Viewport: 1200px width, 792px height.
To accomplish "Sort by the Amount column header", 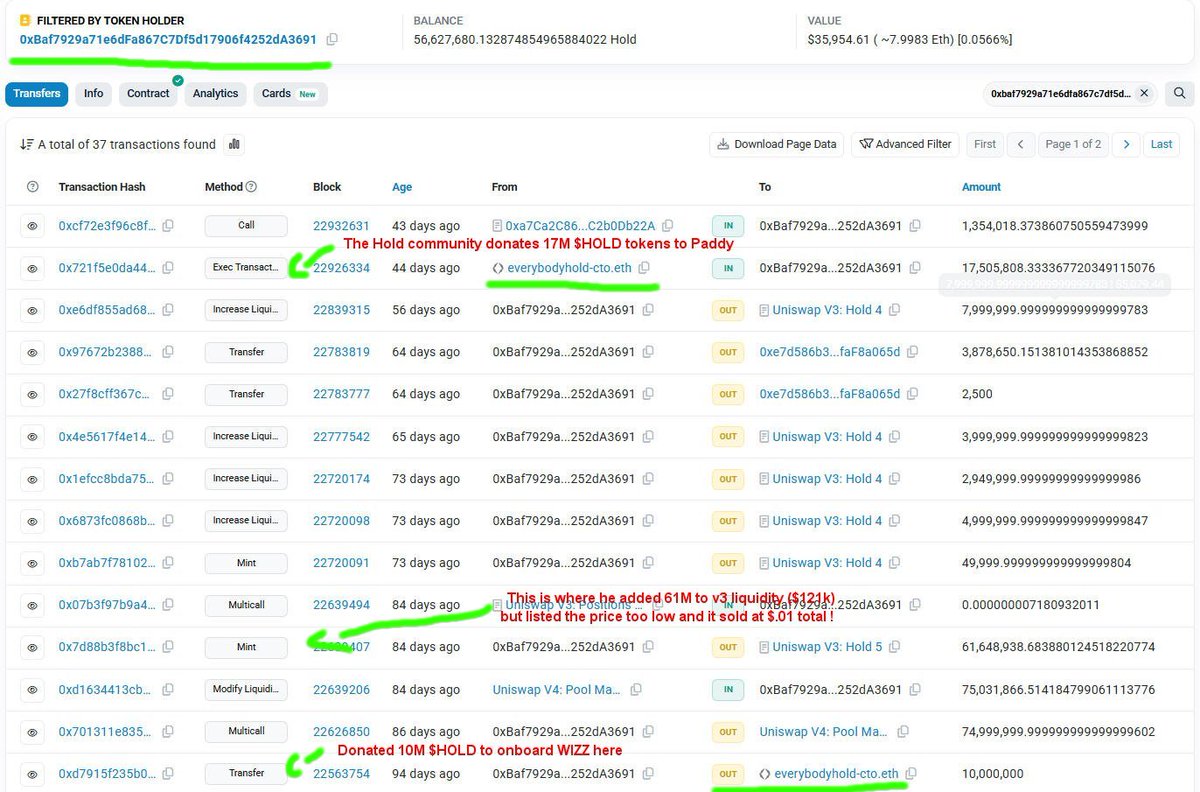I will [981, 187].
